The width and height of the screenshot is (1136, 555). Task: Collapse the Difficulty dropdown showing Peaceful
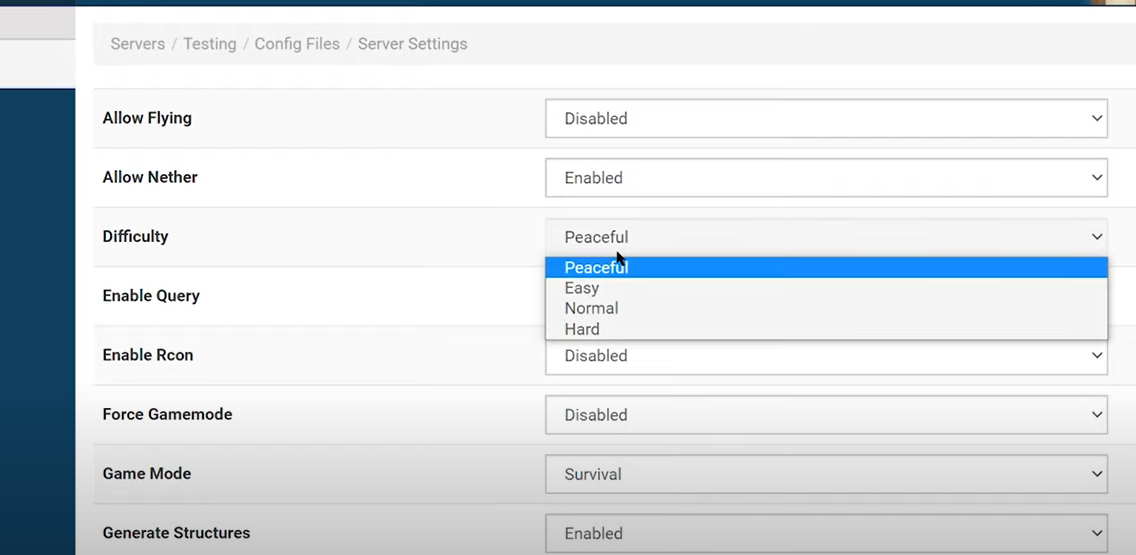click(825, 237)
